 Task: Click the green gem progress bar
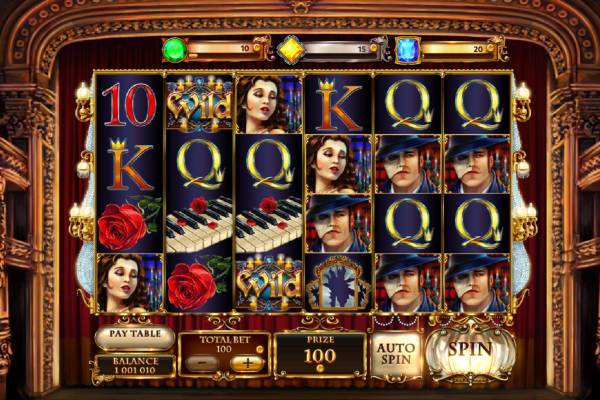[x=225, y=49]
